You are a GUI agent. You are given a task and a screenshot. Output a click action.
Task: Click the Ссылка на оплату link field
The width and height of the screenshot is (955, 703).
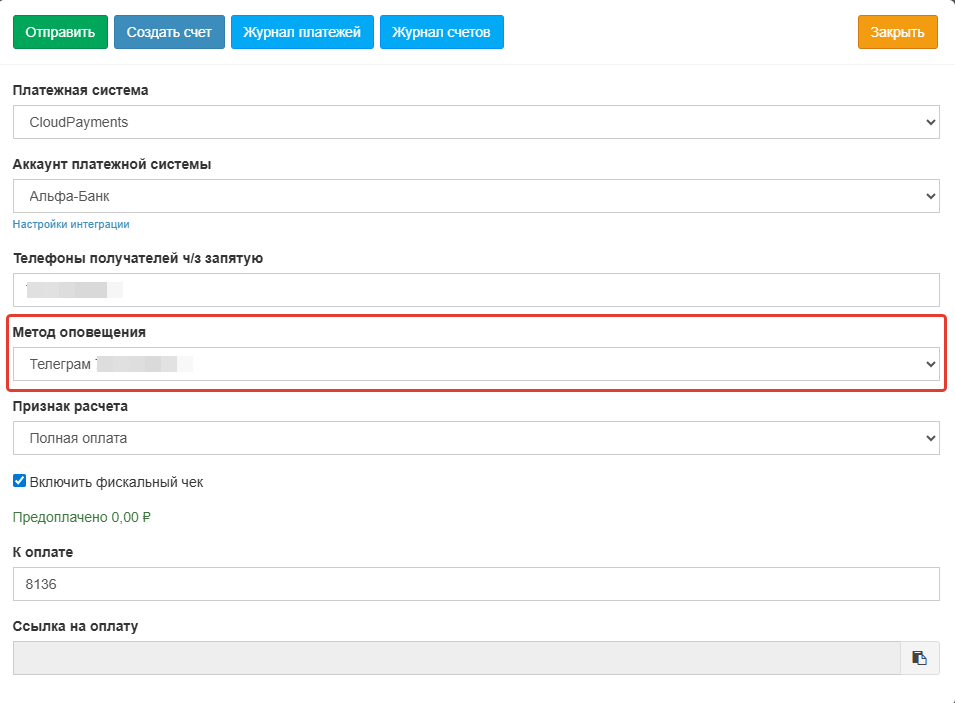click(x=456, y=658)
